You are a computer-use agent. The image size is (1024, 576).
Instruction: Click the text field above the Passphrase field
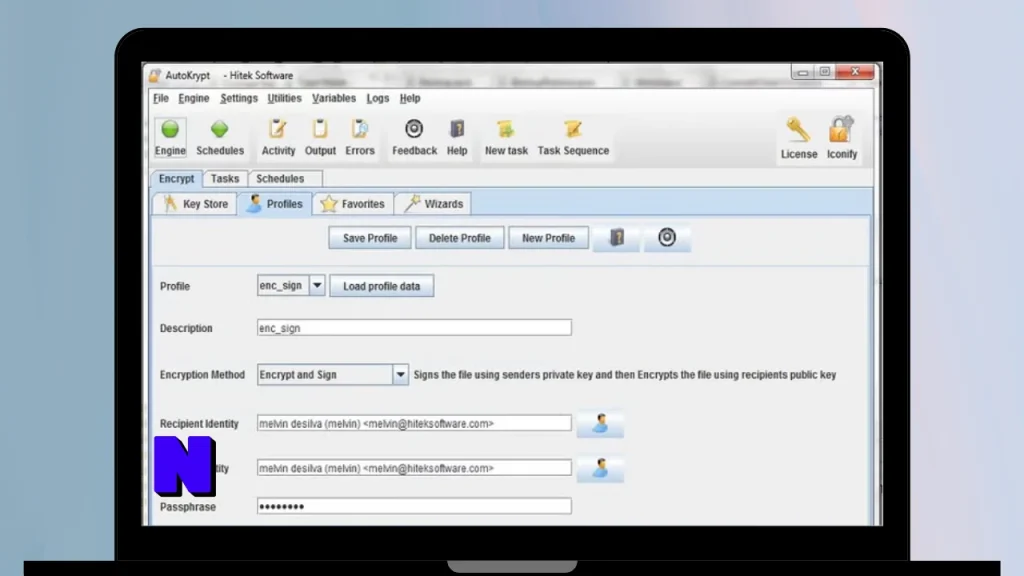(414, 468)
